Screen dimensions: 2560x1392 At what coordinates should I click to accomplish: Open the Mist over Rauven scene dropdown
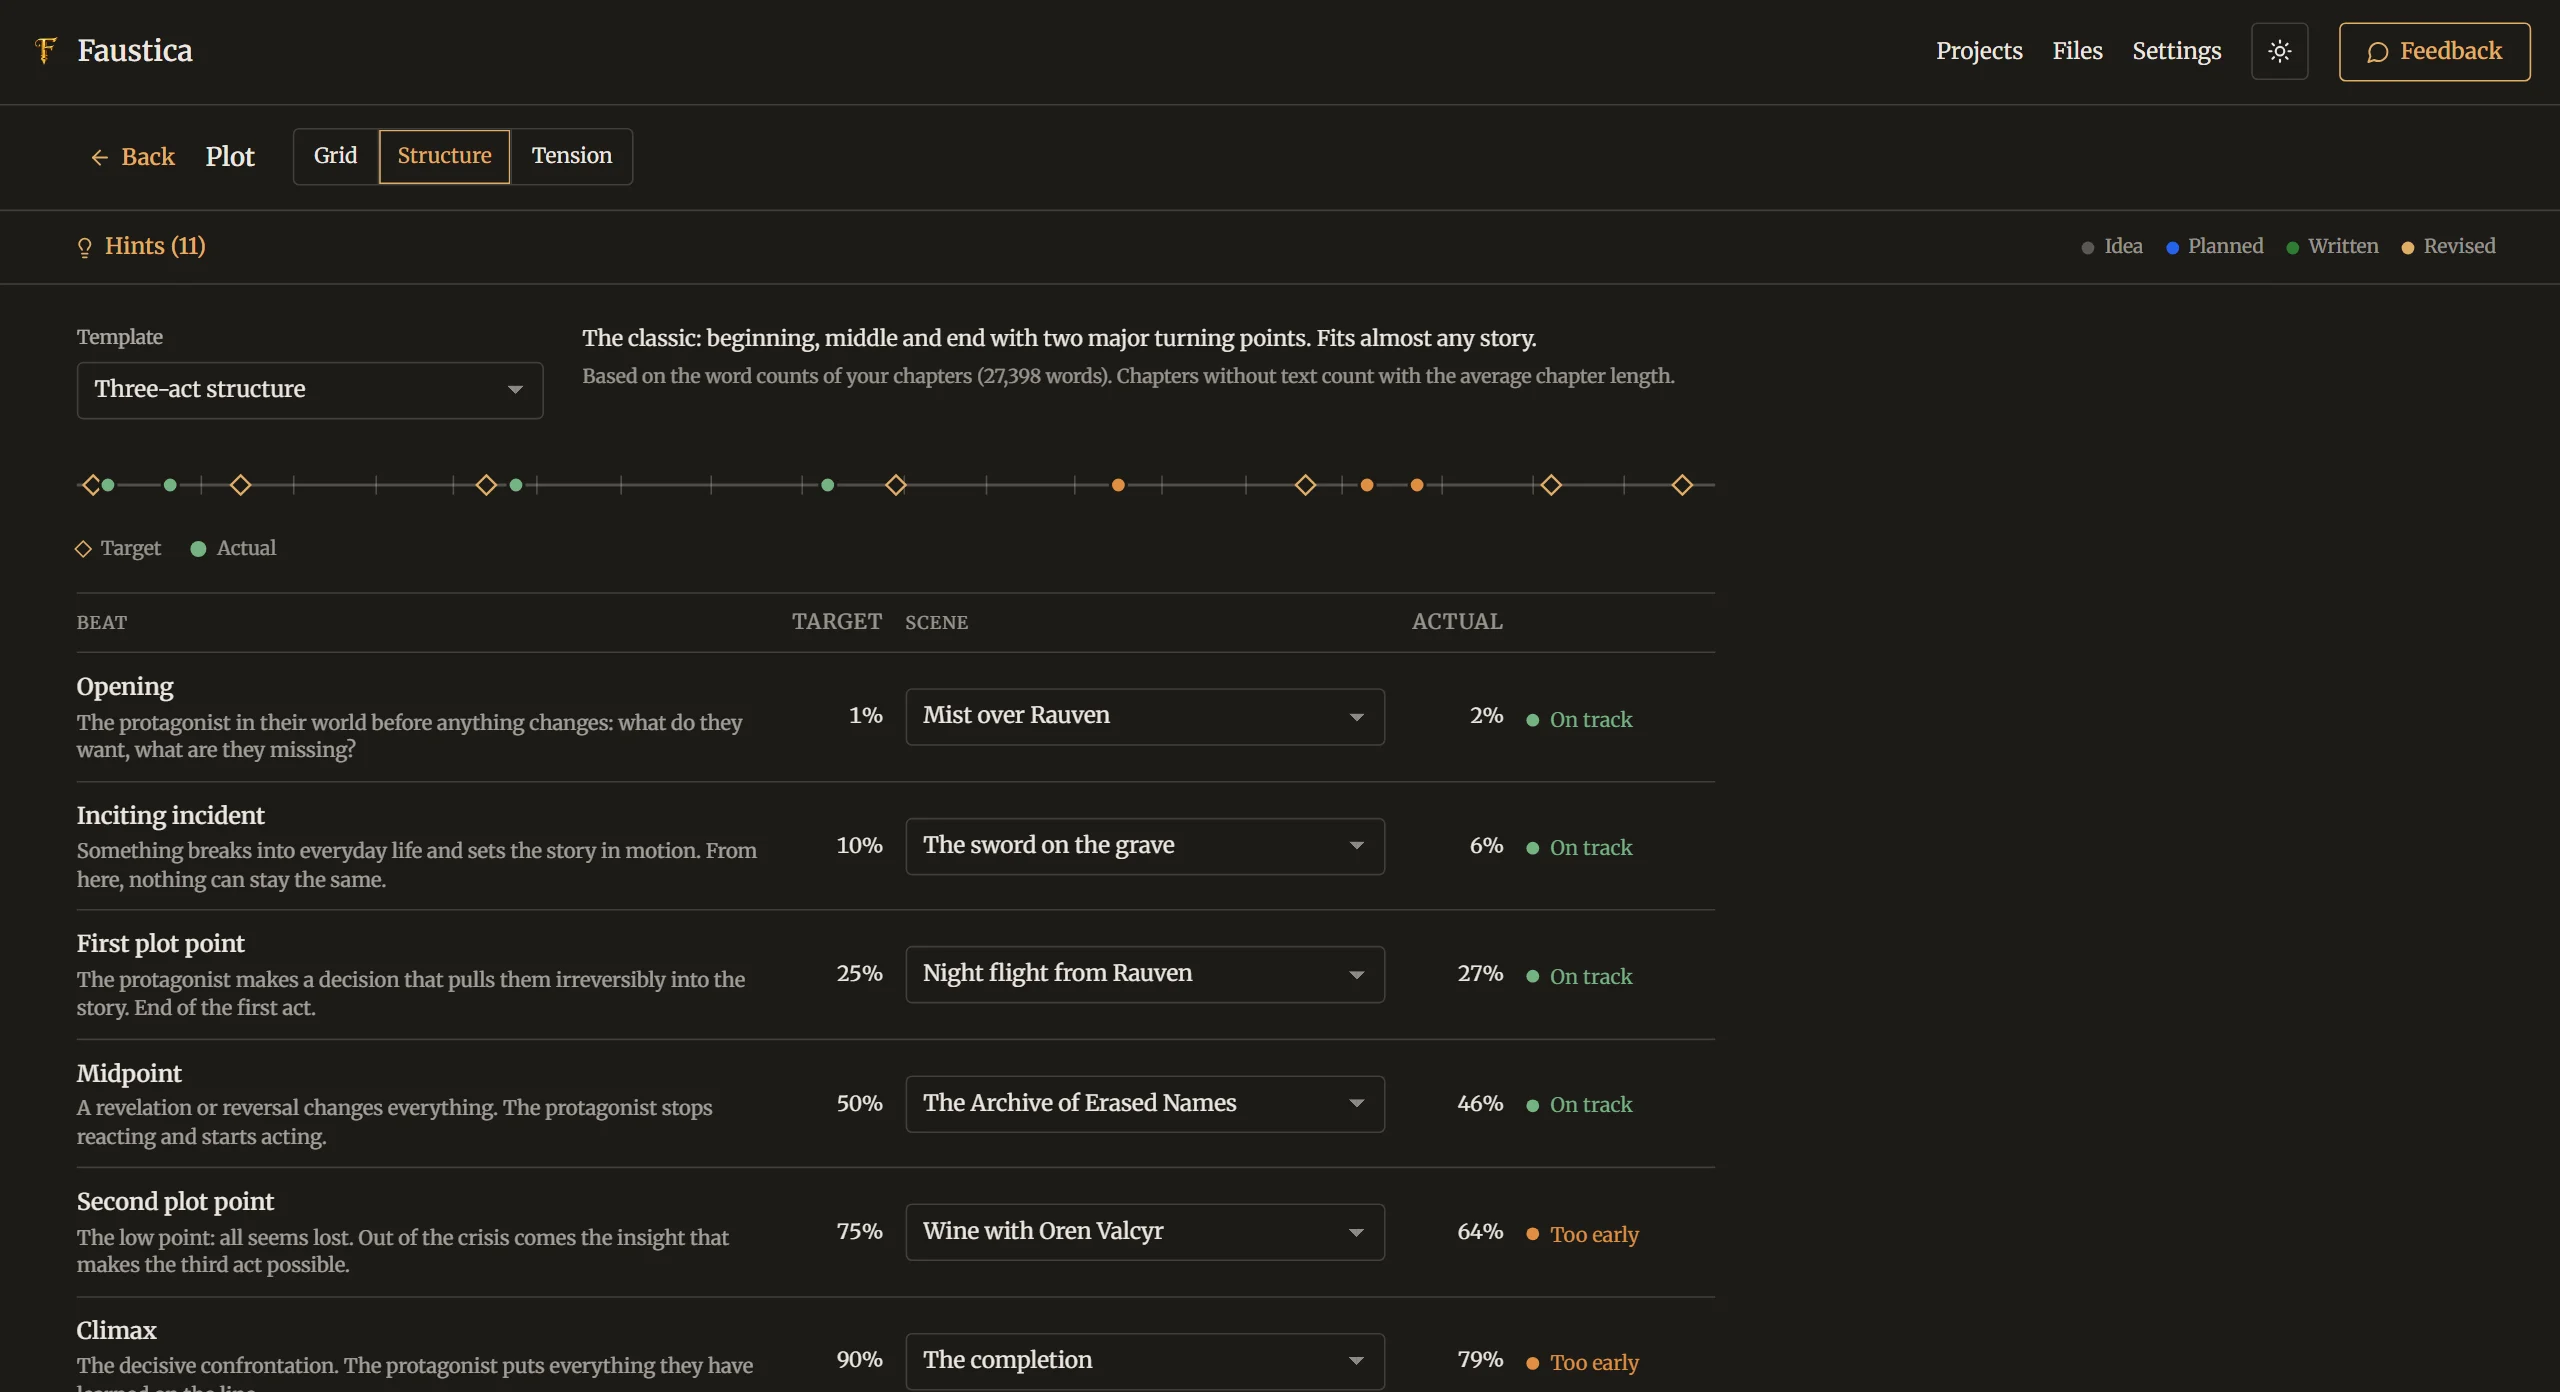coord(1145,716)
